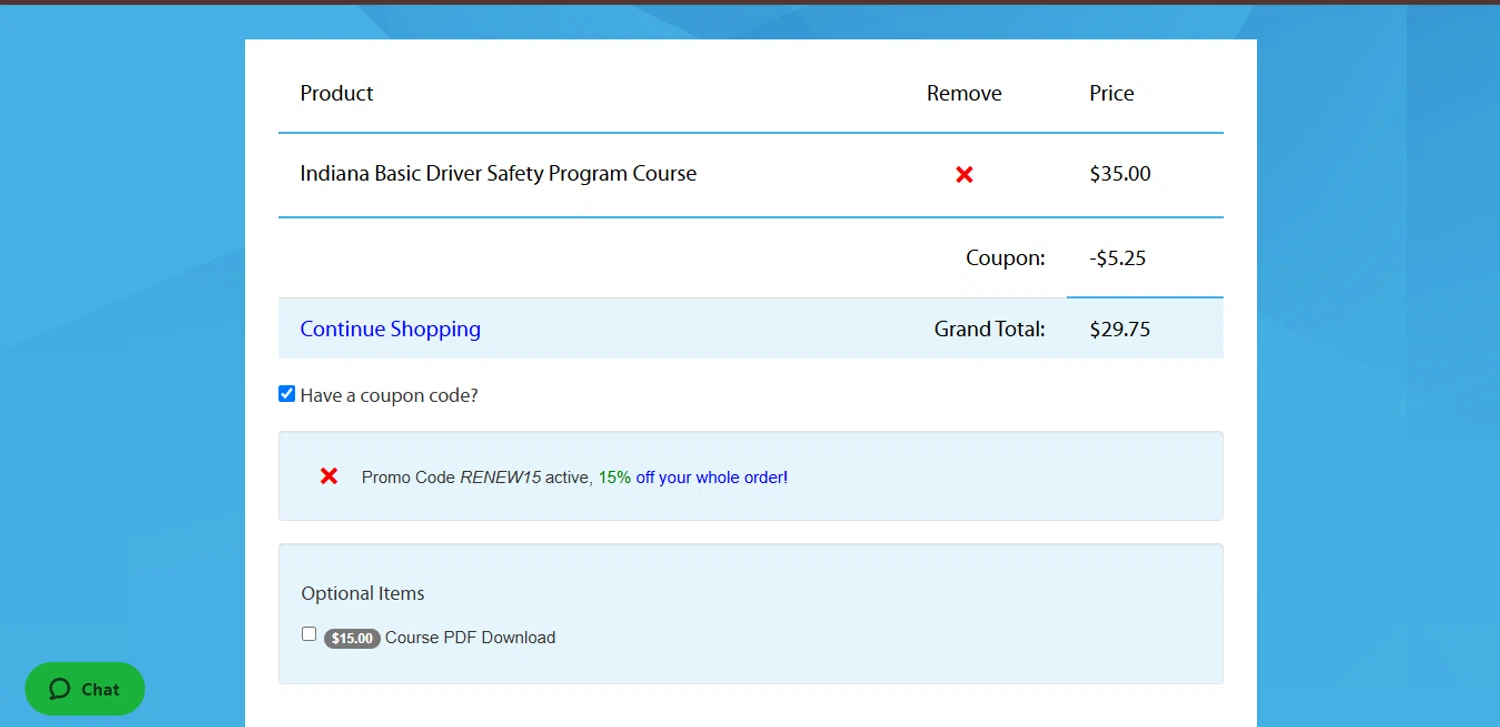Screen dimensions: 1500x727
Task: Select the 'Indiana Basic Driver Safety Program Course' text
Action: [x=498, y=174]
